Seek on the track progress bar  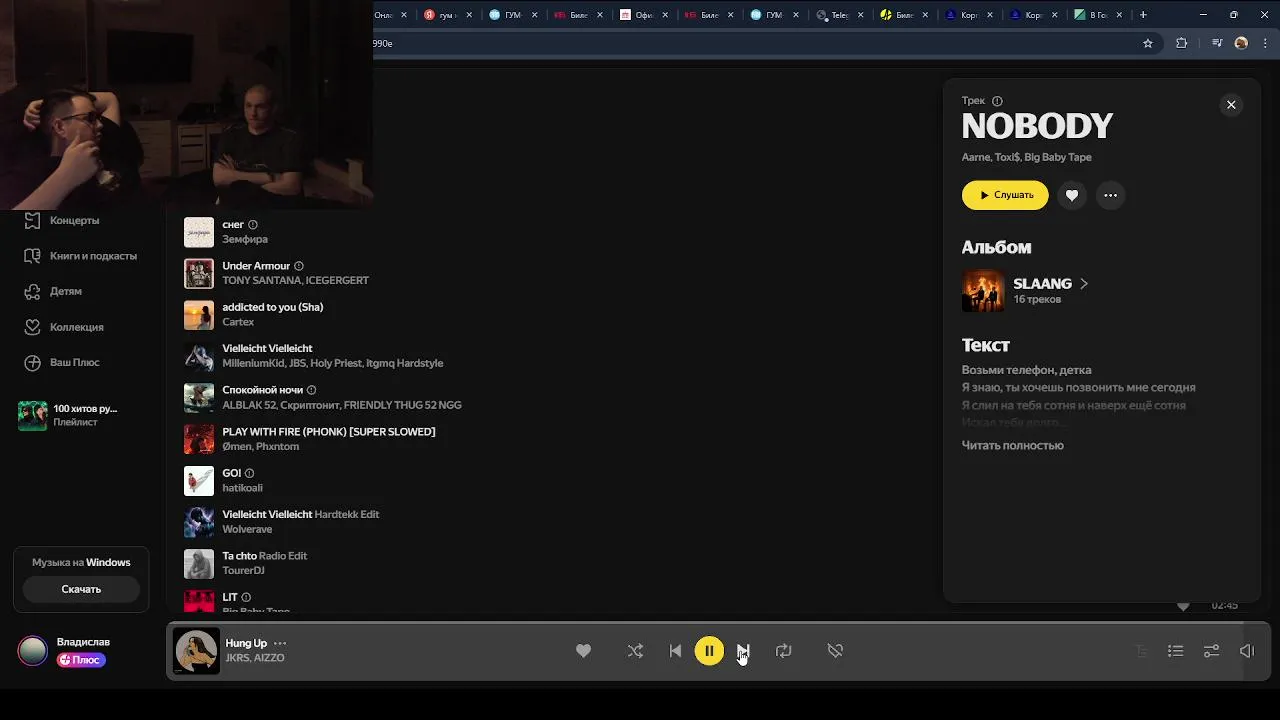click(x=718, y=624)
